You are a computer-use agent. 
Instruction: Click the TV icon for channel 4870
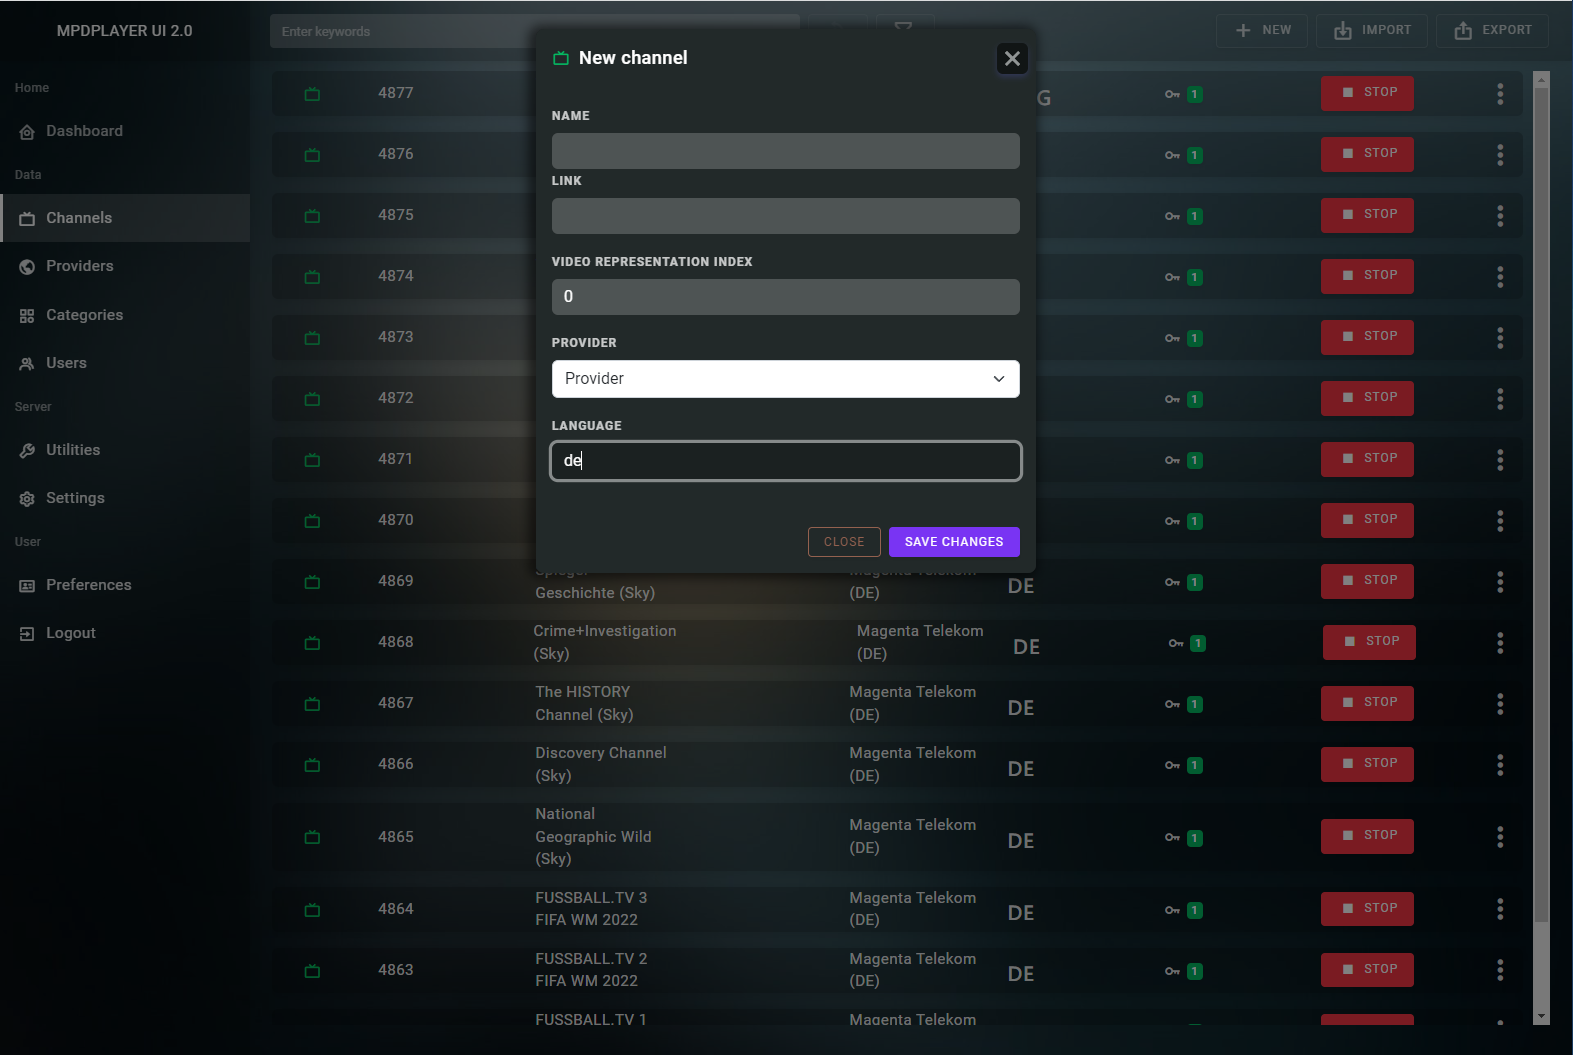[312, 521]
